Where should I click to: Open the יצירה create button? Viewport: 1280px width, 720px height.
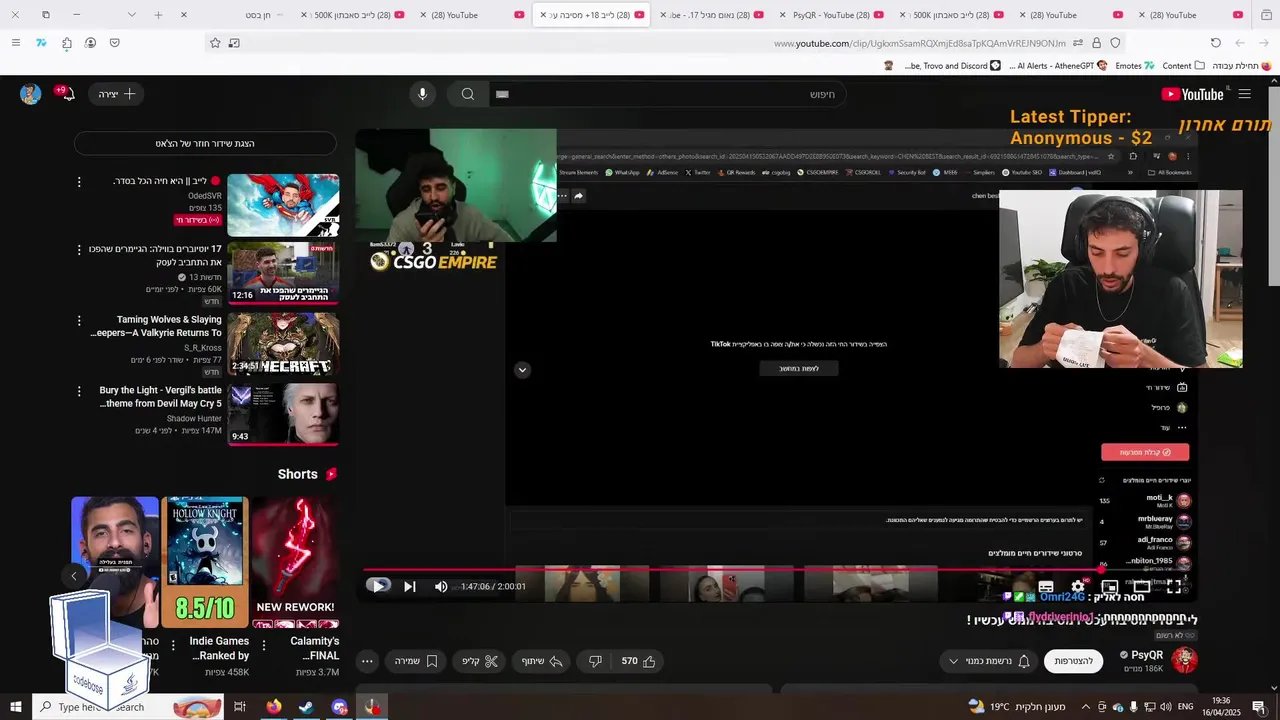click(117, 94)
